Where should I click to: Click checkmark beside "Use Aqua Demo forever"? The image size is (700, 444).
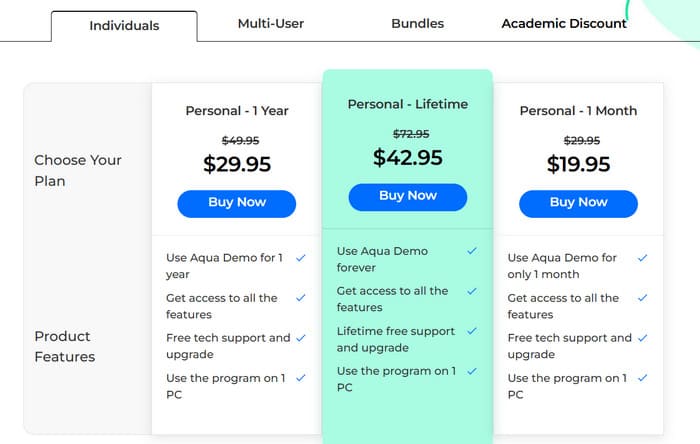471,251
